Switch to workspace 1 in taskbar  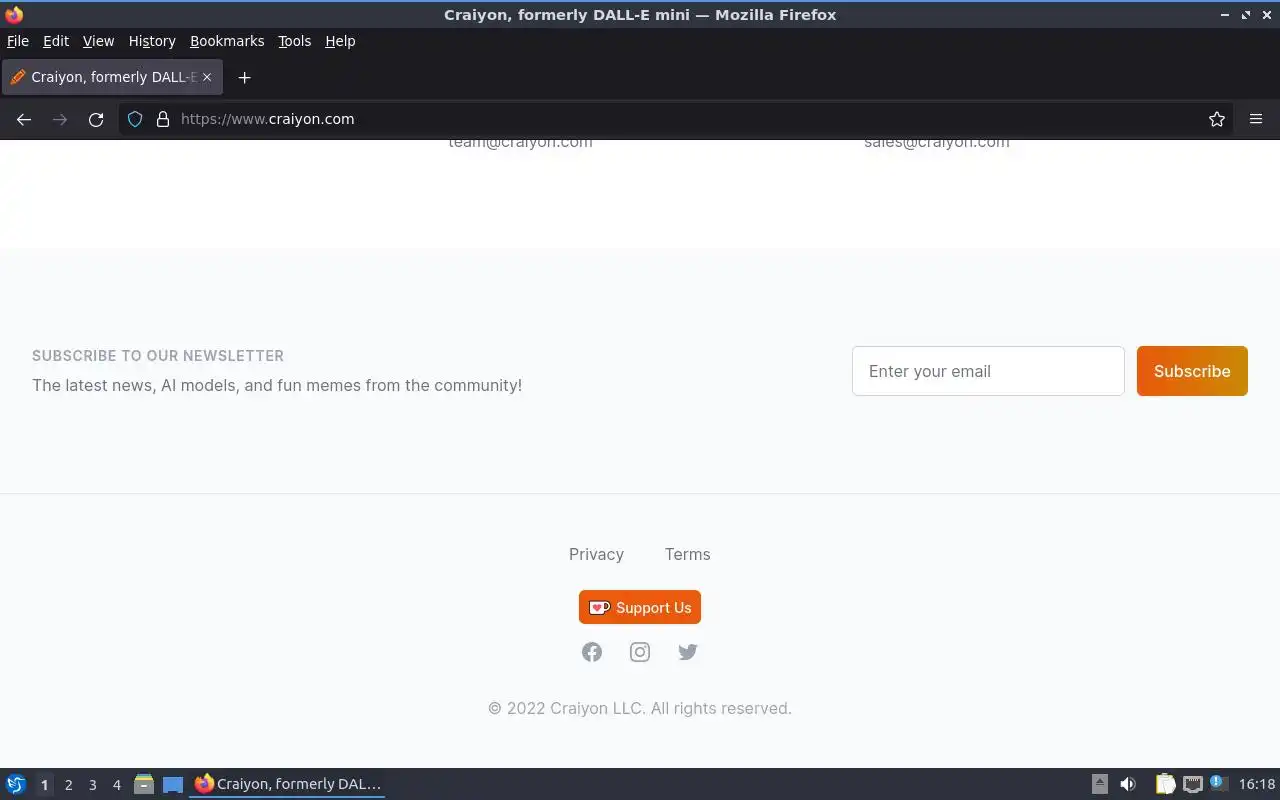coord(44,785)
